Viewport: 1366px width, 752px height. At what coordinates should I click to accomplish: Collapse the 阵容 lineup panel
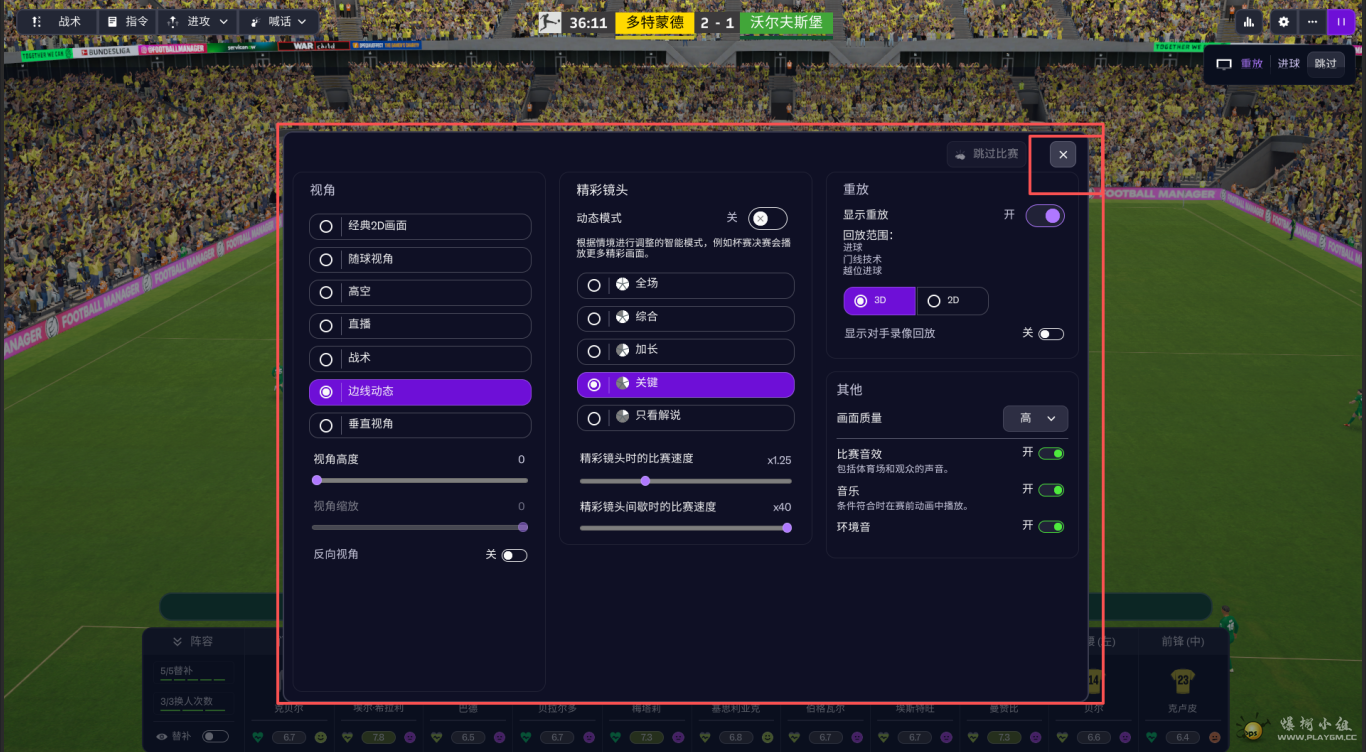(192, 641)
